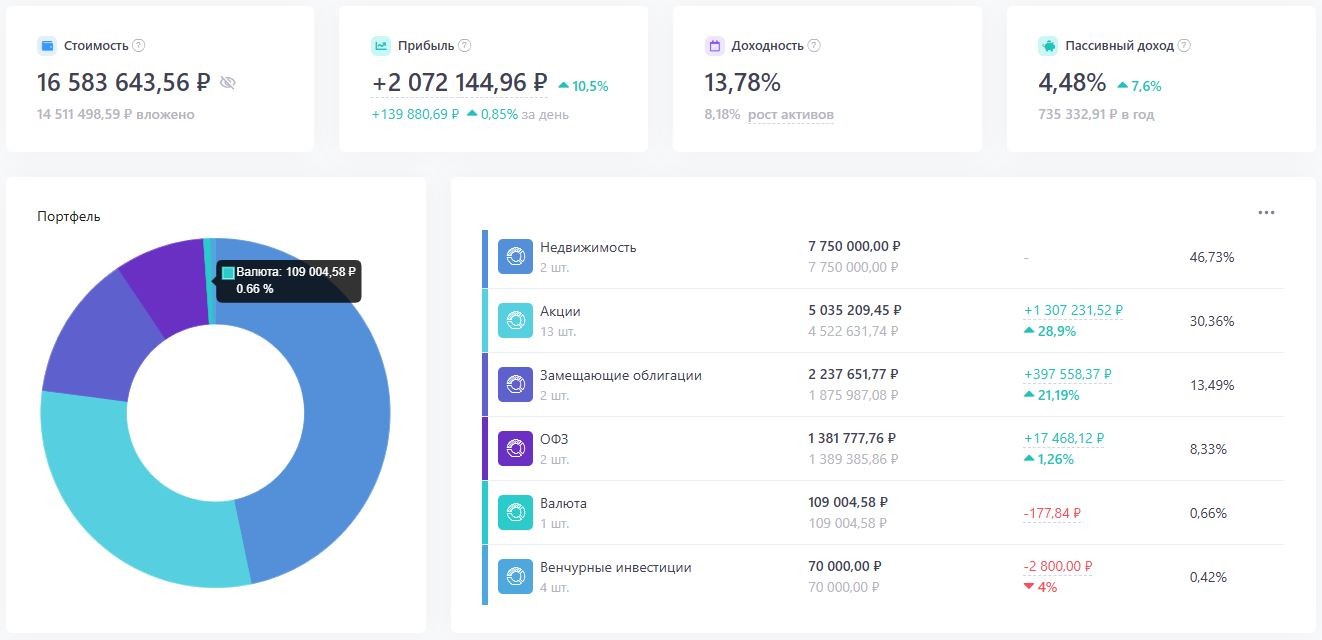Click the Валюта category icon

tap(515, 513)
